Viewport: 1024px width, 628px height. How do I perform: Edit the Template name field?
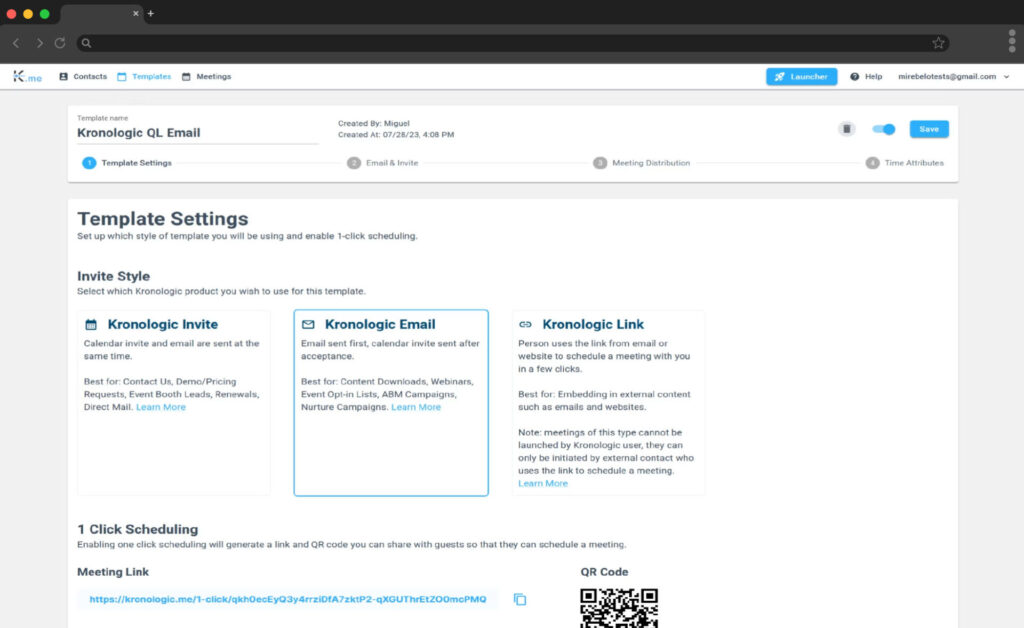click(x=197, y=133)
